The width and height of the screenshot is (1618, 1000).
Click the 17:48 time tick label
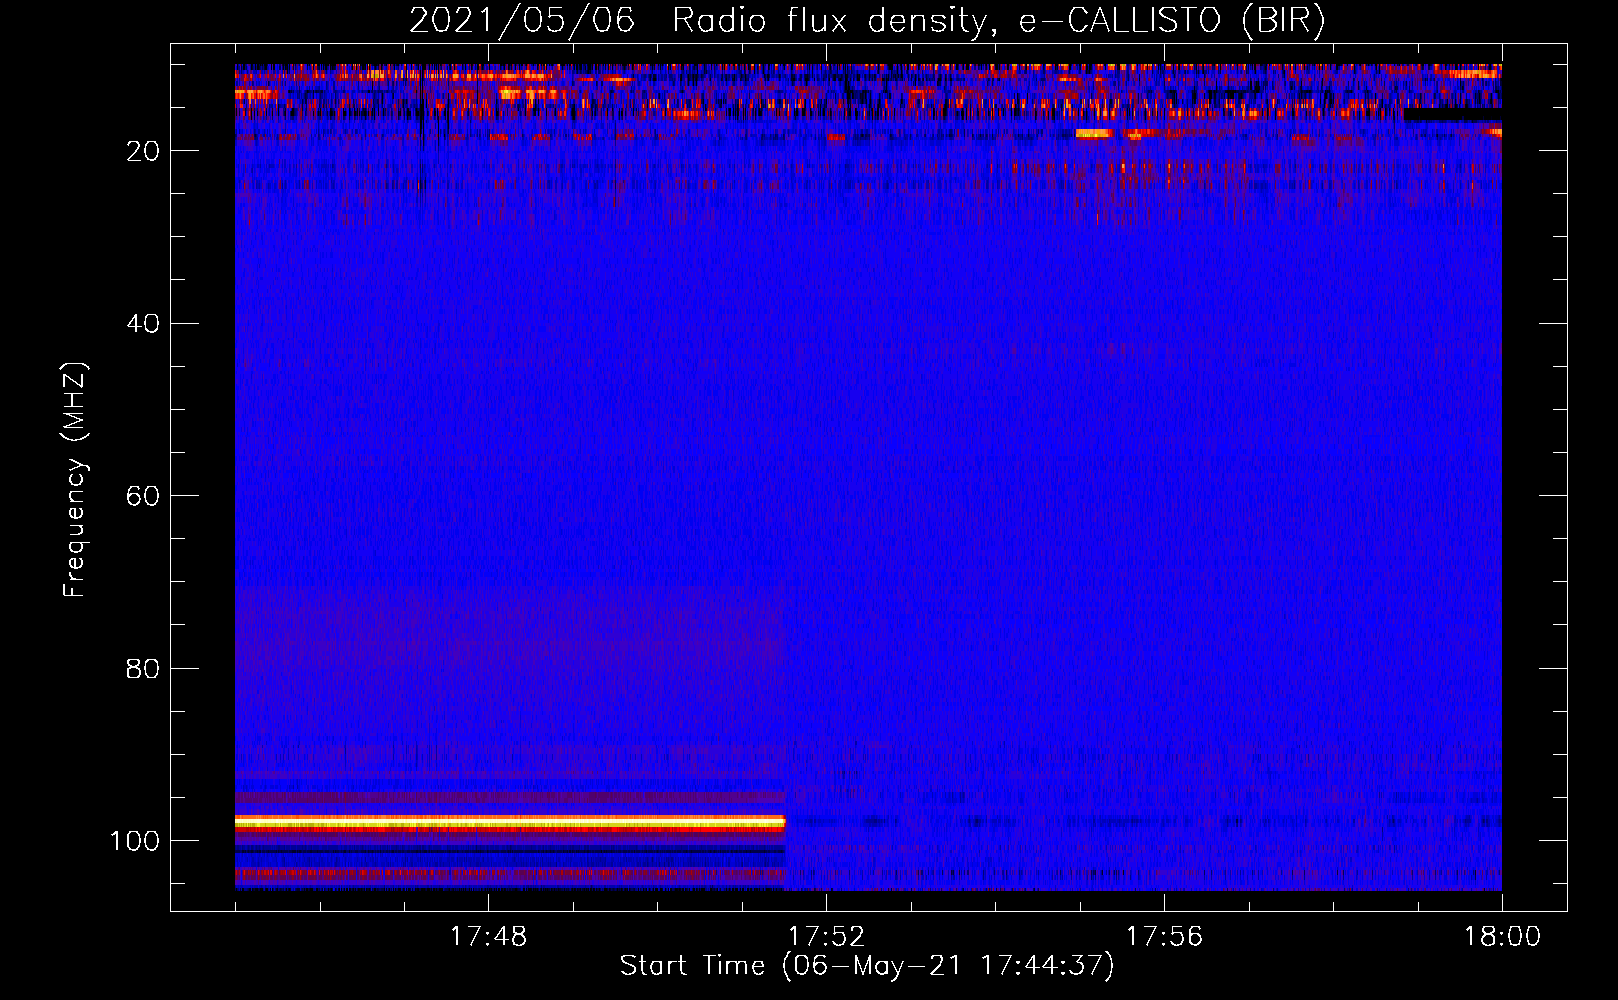coord(488,937)
